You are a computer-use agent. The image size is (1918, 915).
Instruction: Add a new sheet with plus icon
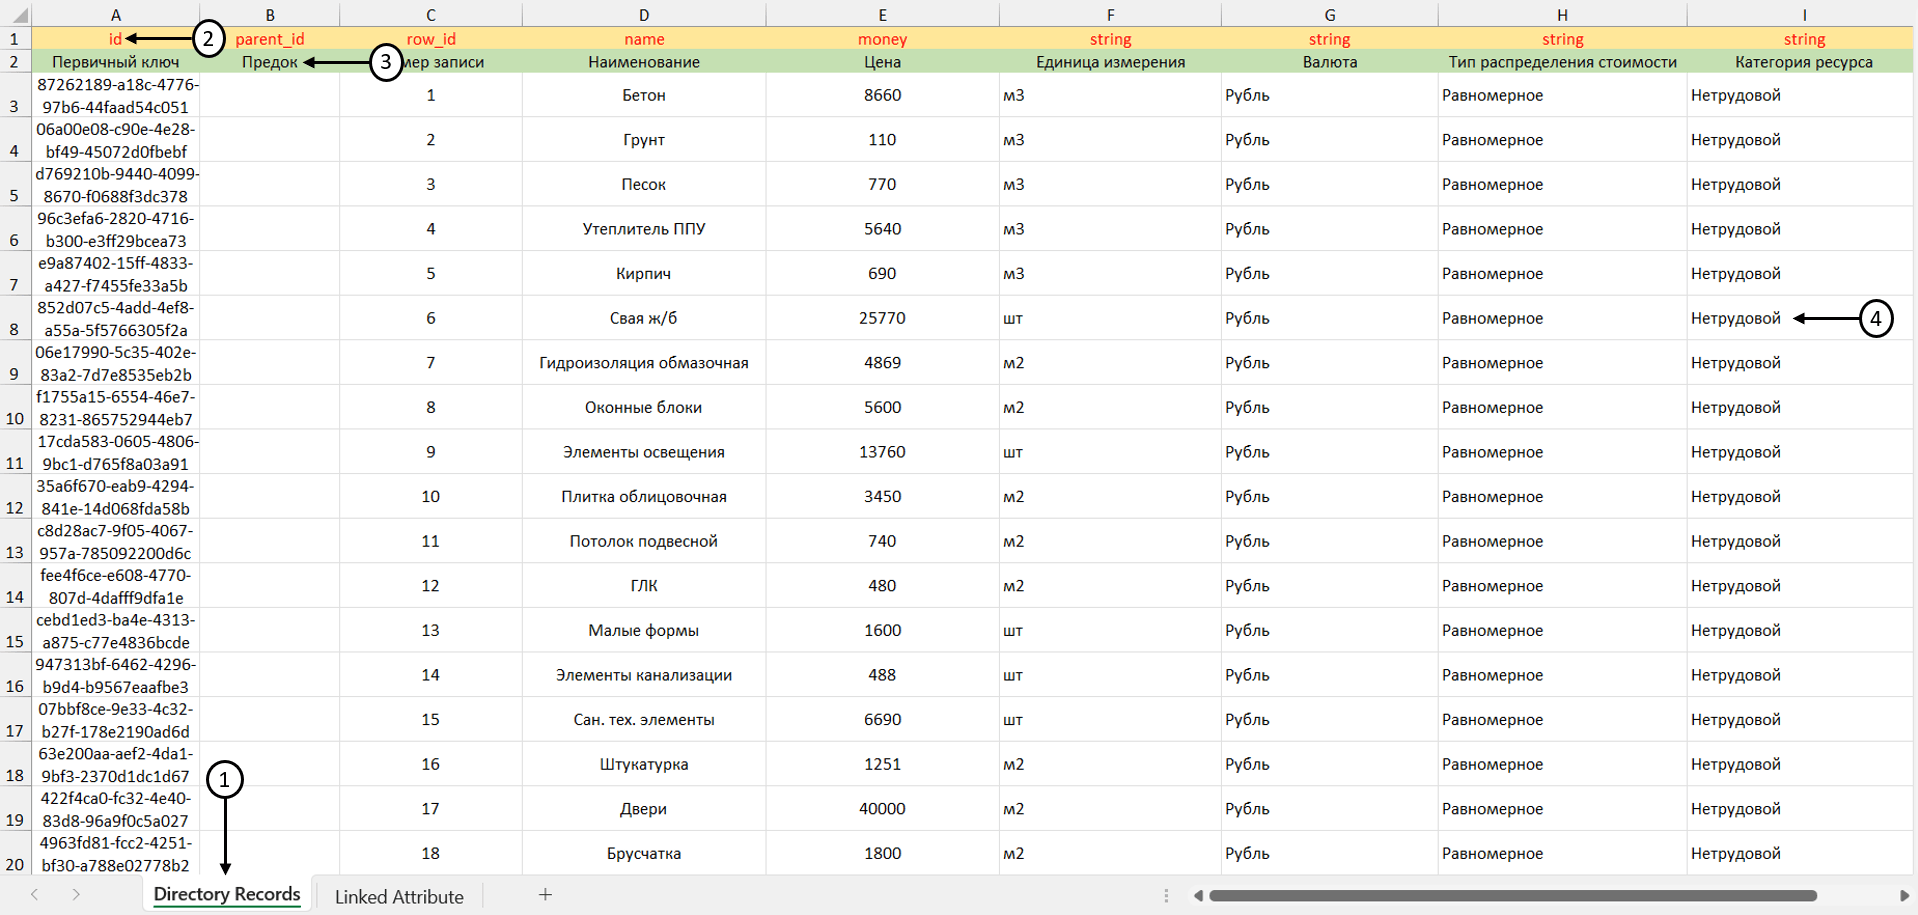(545, 895)
